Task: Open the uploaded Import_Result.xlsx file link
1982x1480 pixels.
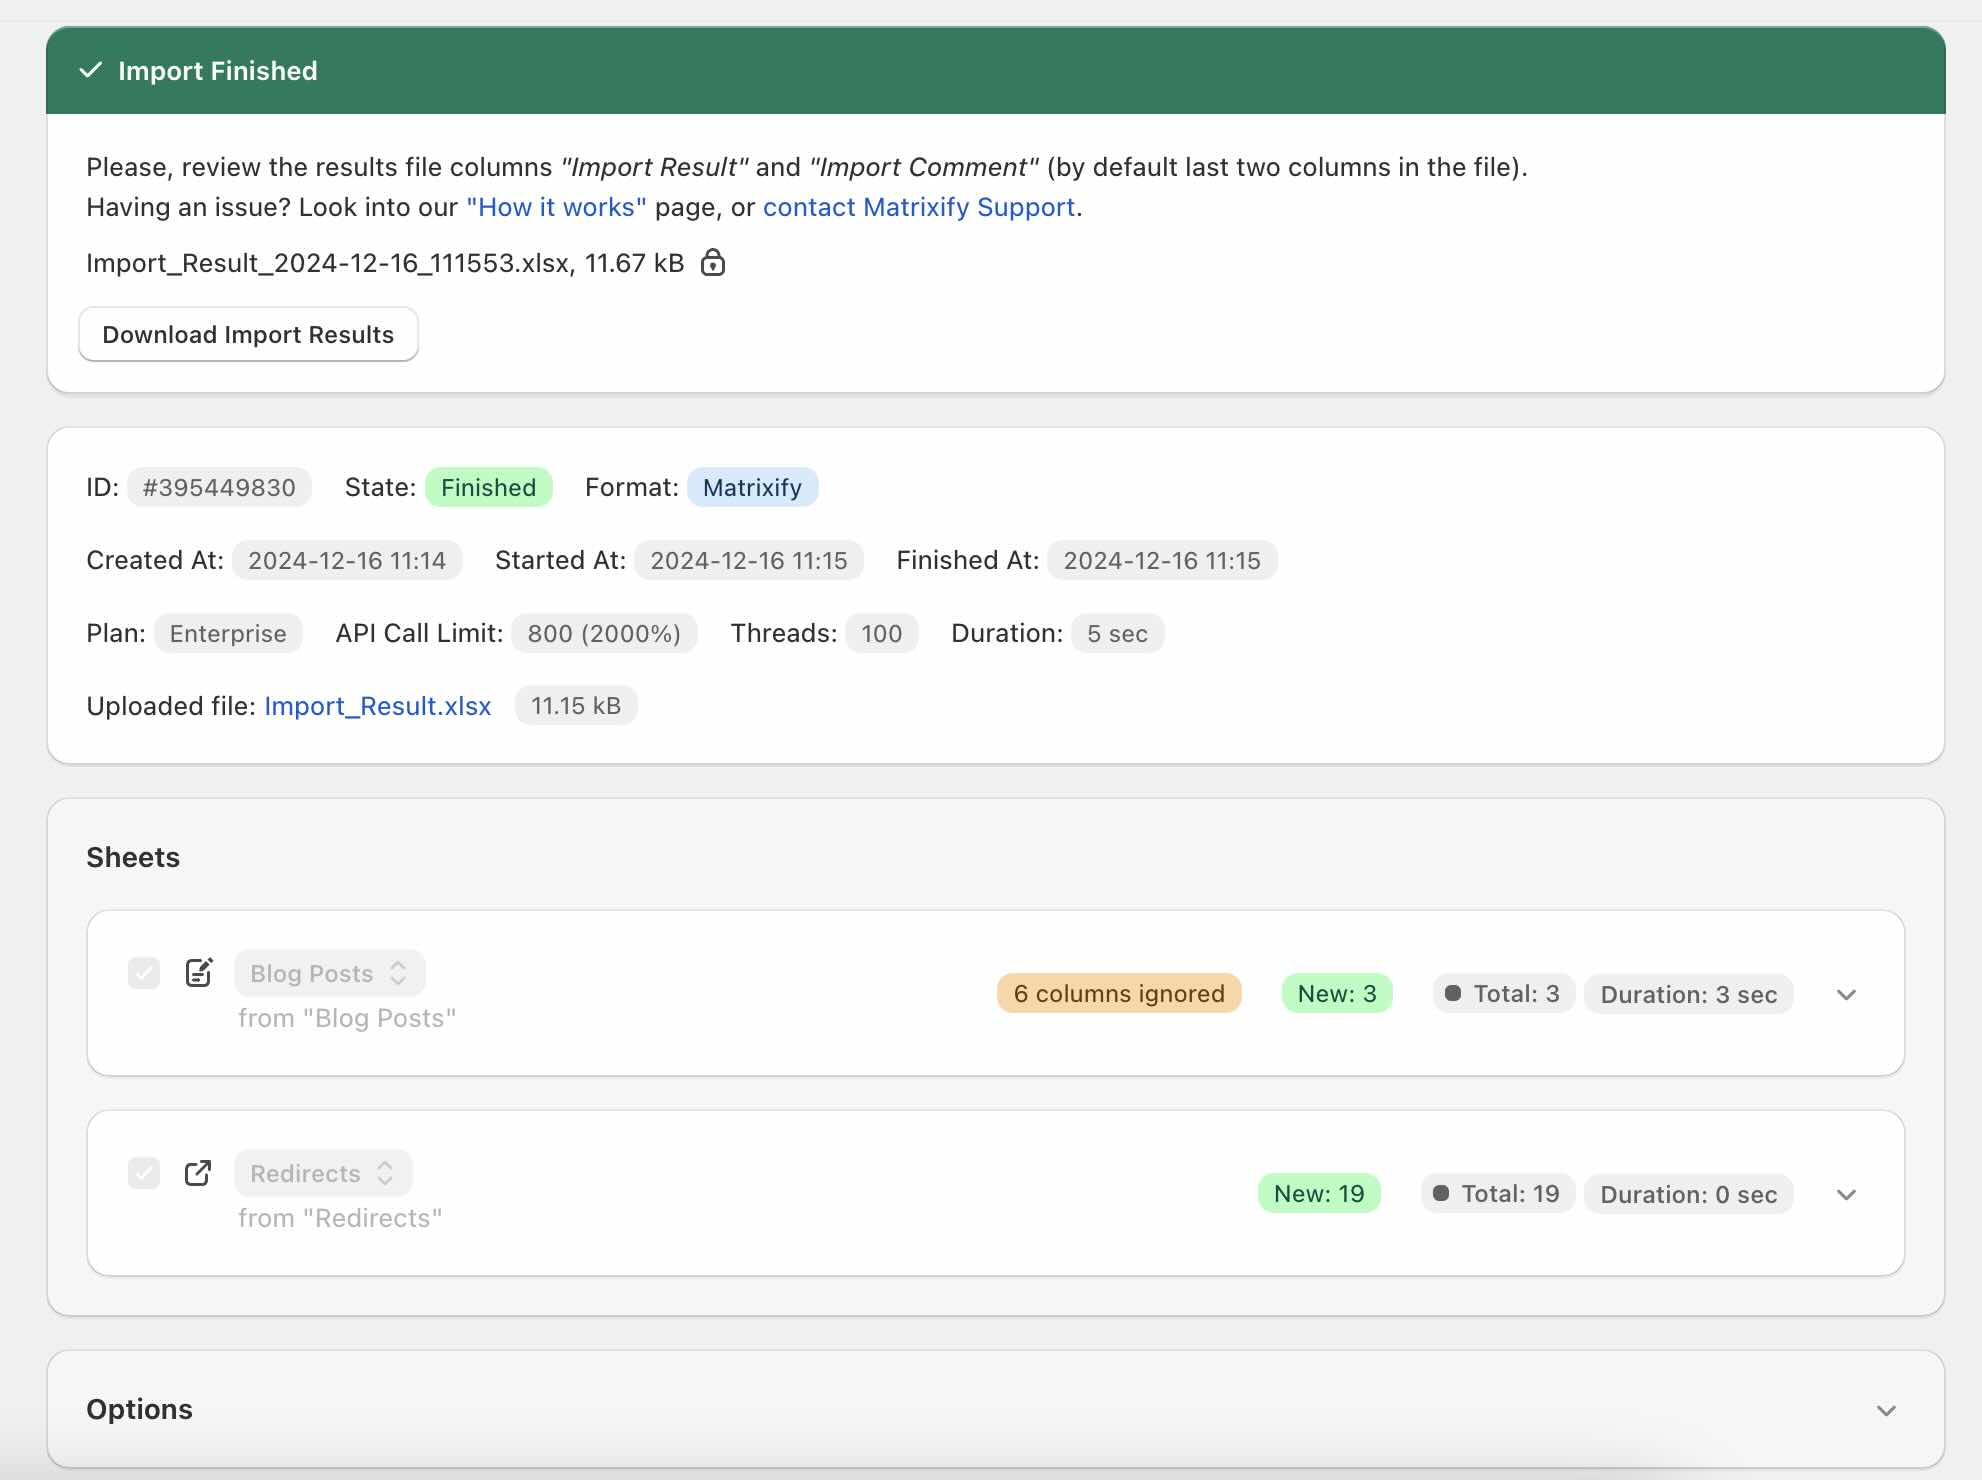Action: click(377, 706)
